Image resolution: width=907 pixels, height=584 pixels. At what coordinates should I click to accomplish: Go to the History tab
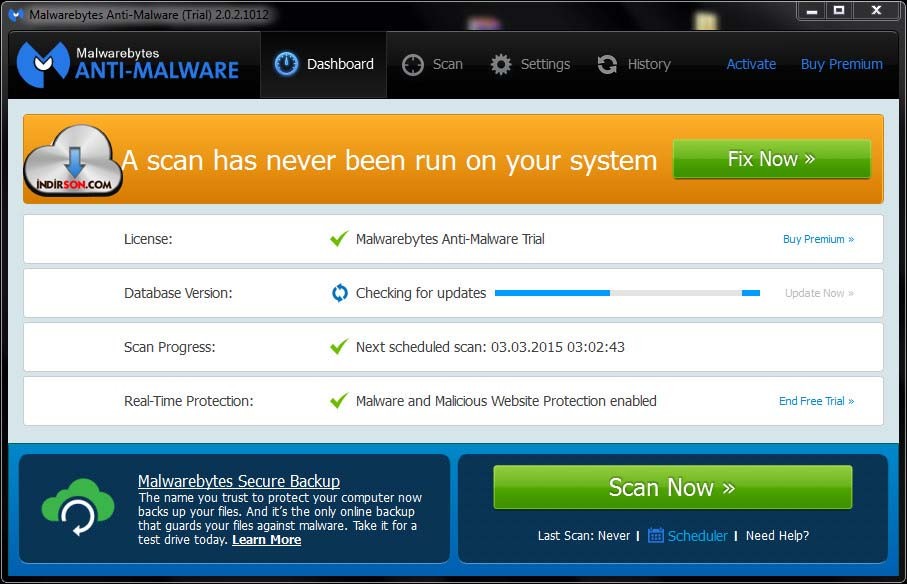click(x=634, y=64)
